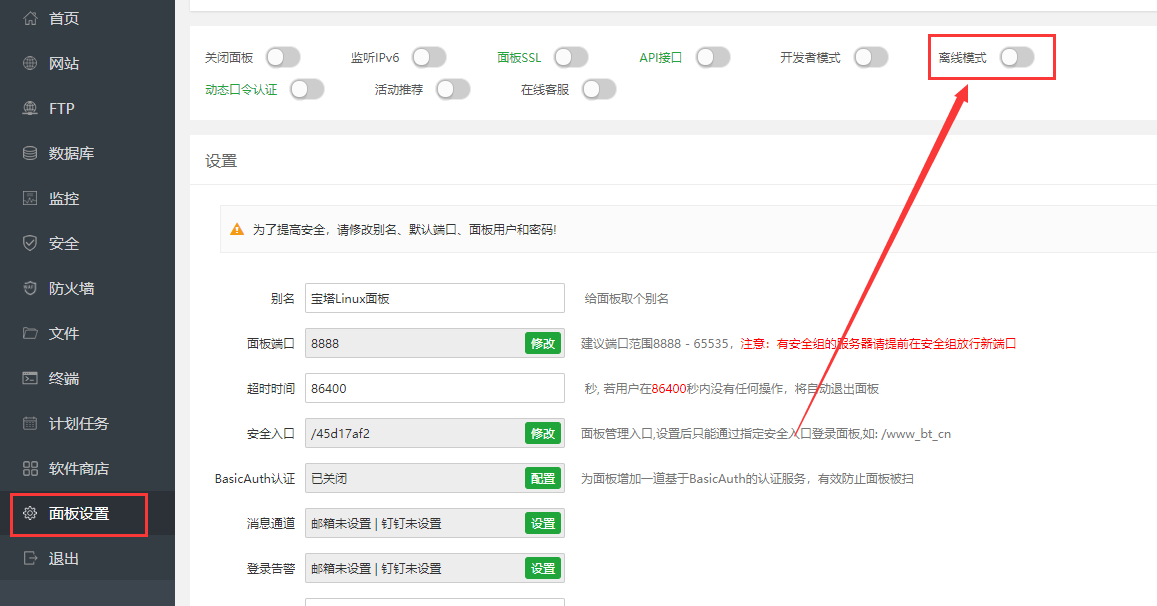This screenshot has height=606, width=1157.
Task: Enable the 面板SSL switch
Action: 571,58
